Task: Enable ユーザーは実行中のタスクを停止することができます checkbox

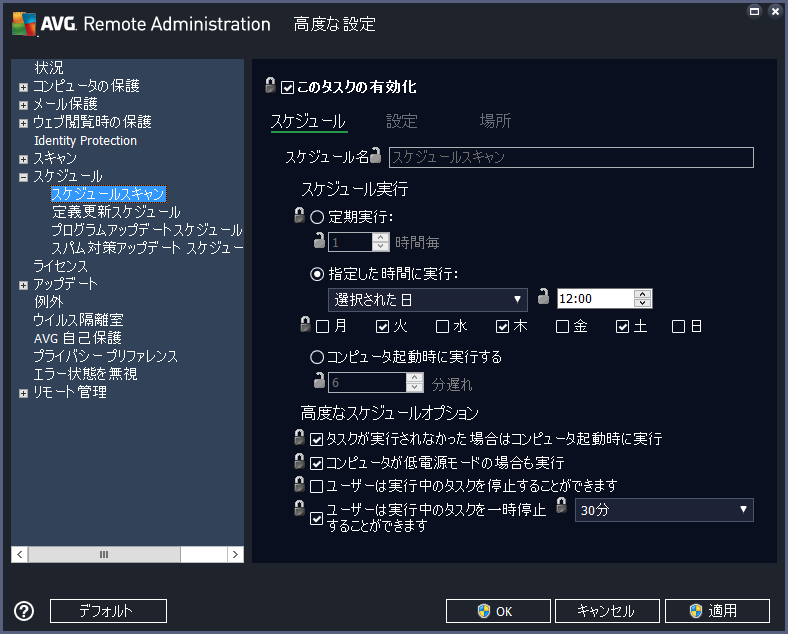Action: (316, 486)
